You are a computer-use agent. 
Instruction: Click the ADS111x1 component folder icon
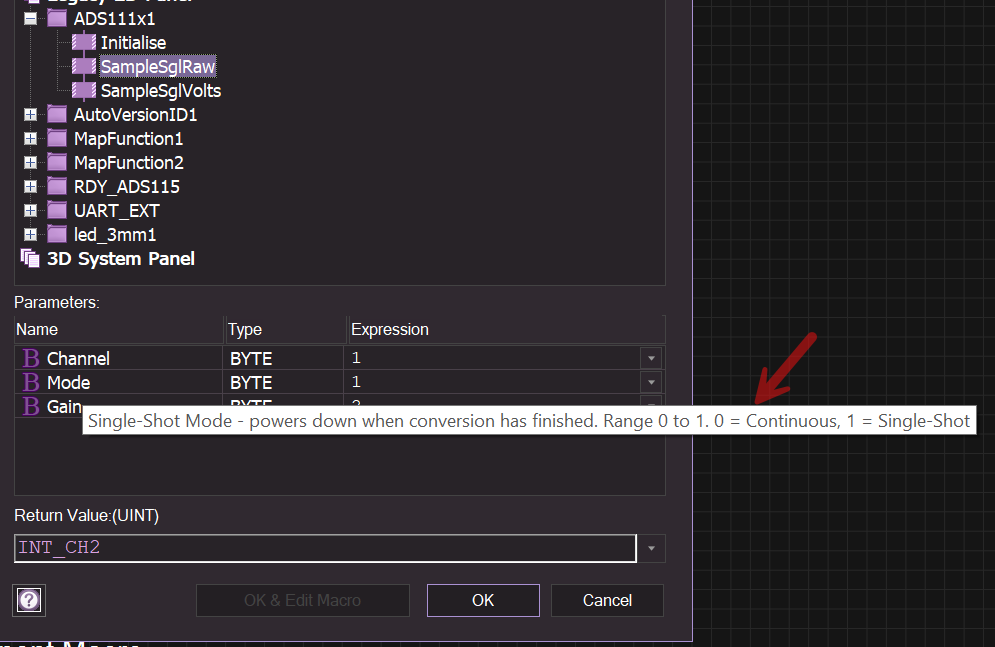tap(57, 19)
